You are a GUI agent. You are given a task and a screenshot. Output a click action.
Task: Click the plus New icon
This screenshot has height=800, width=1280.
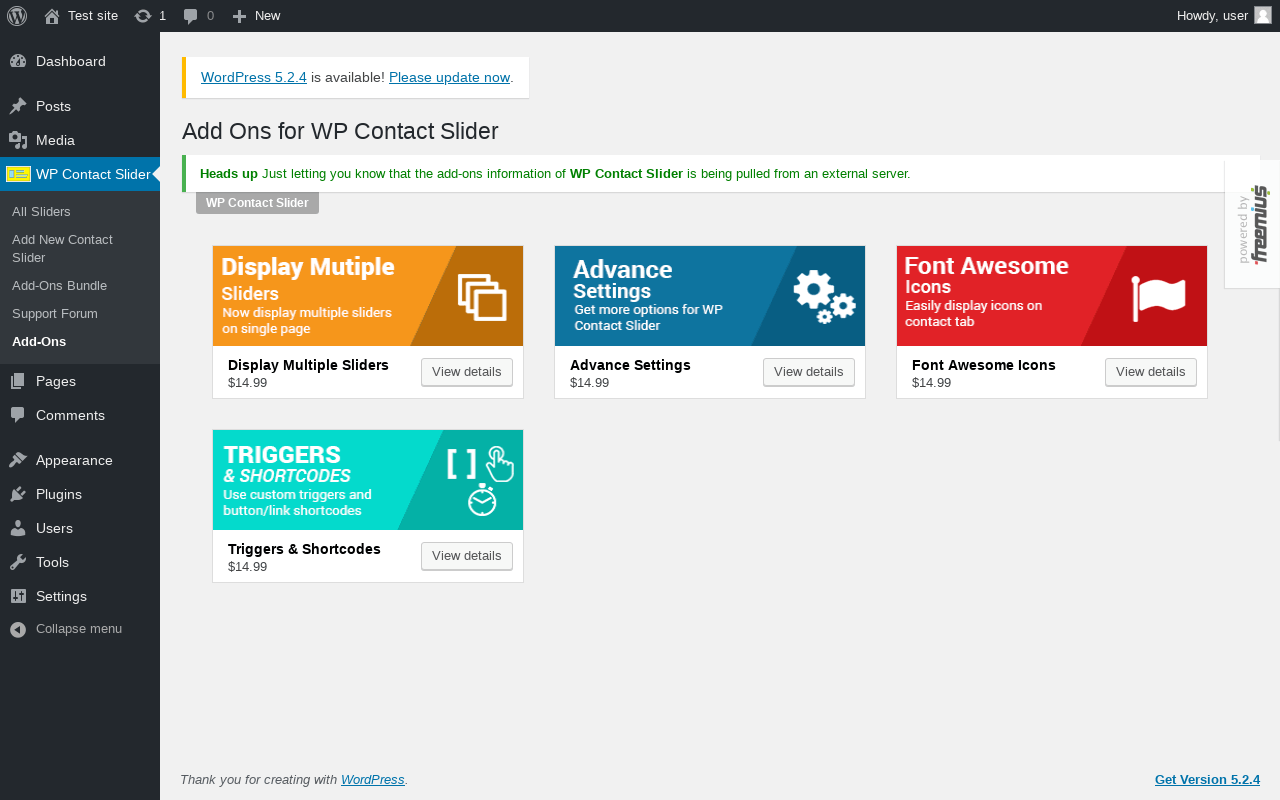pyautogui.click(x=239, y=16)
